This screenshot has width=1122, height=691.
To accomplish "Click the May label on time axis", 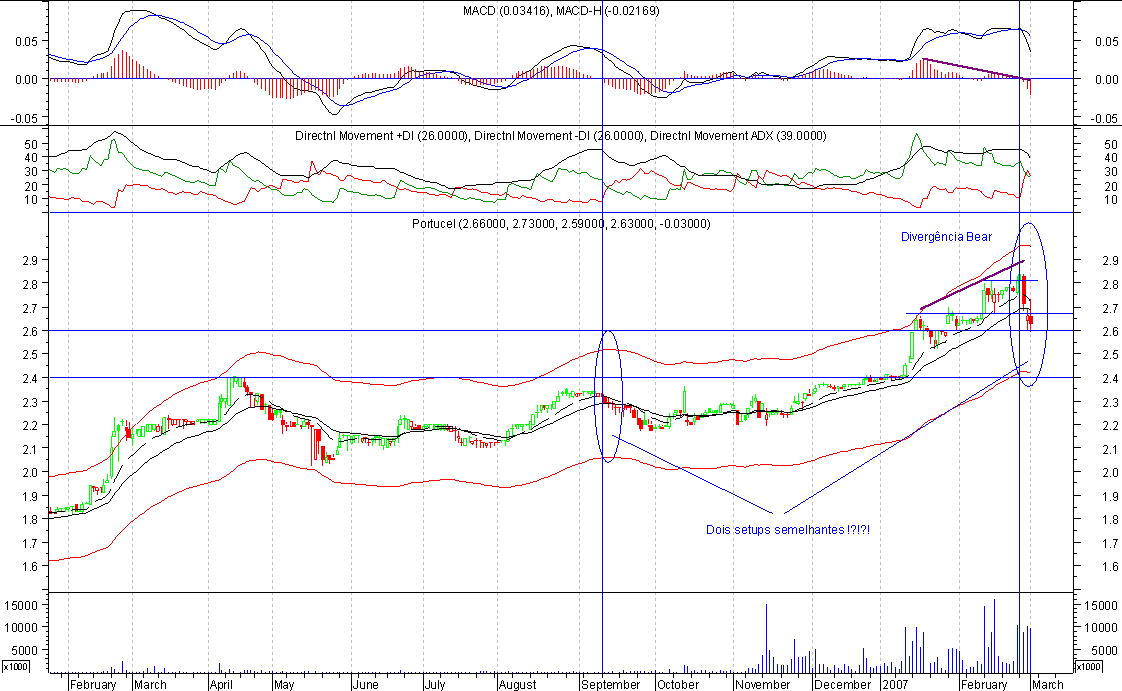I will (284, 685).
